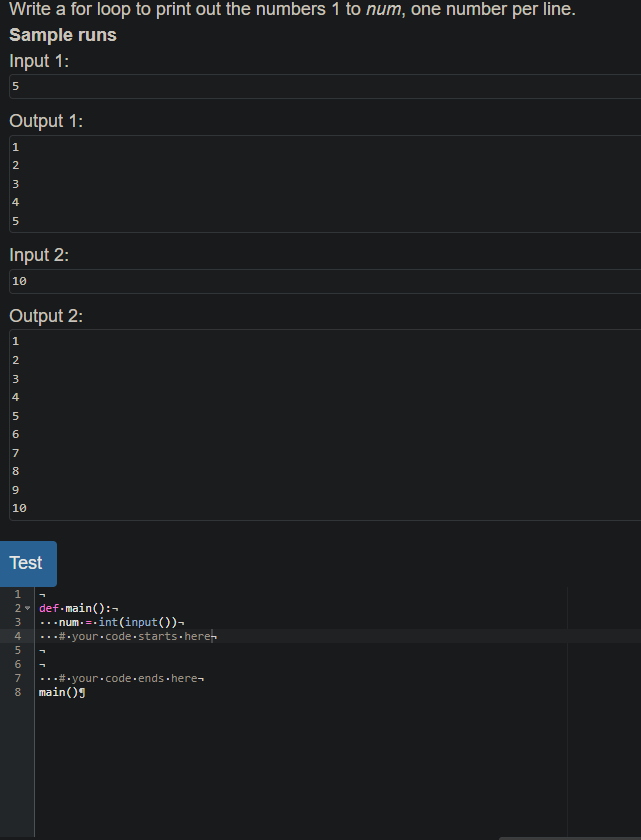641x840 pixels.
Task: Click the 'Input 1:' label
Action: (39, 61)
